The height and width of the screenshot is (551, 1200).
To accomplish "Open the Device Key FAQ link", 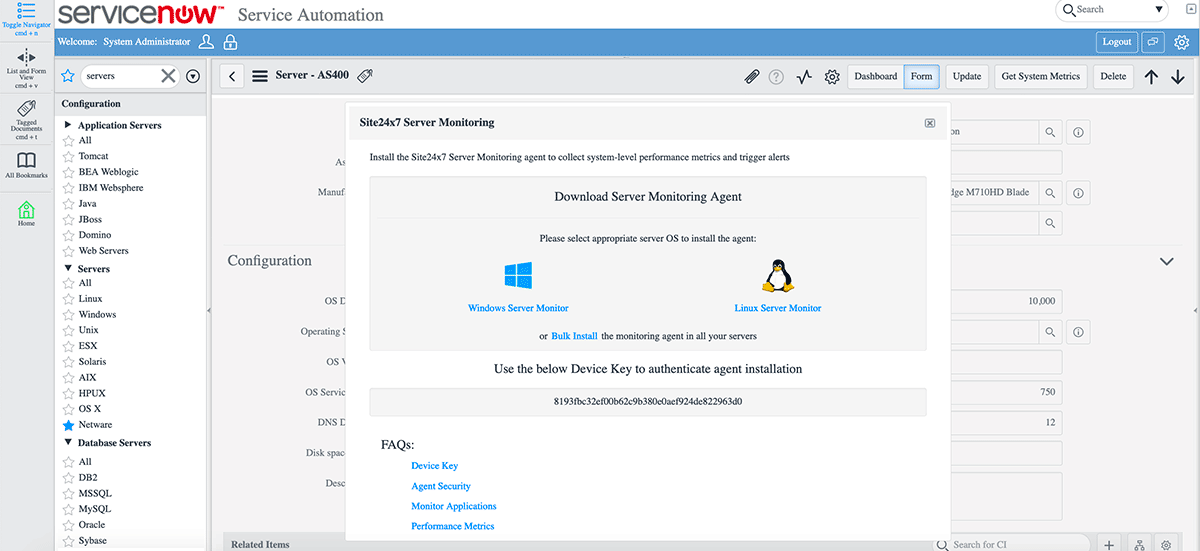I will click(x=434, y=466).
